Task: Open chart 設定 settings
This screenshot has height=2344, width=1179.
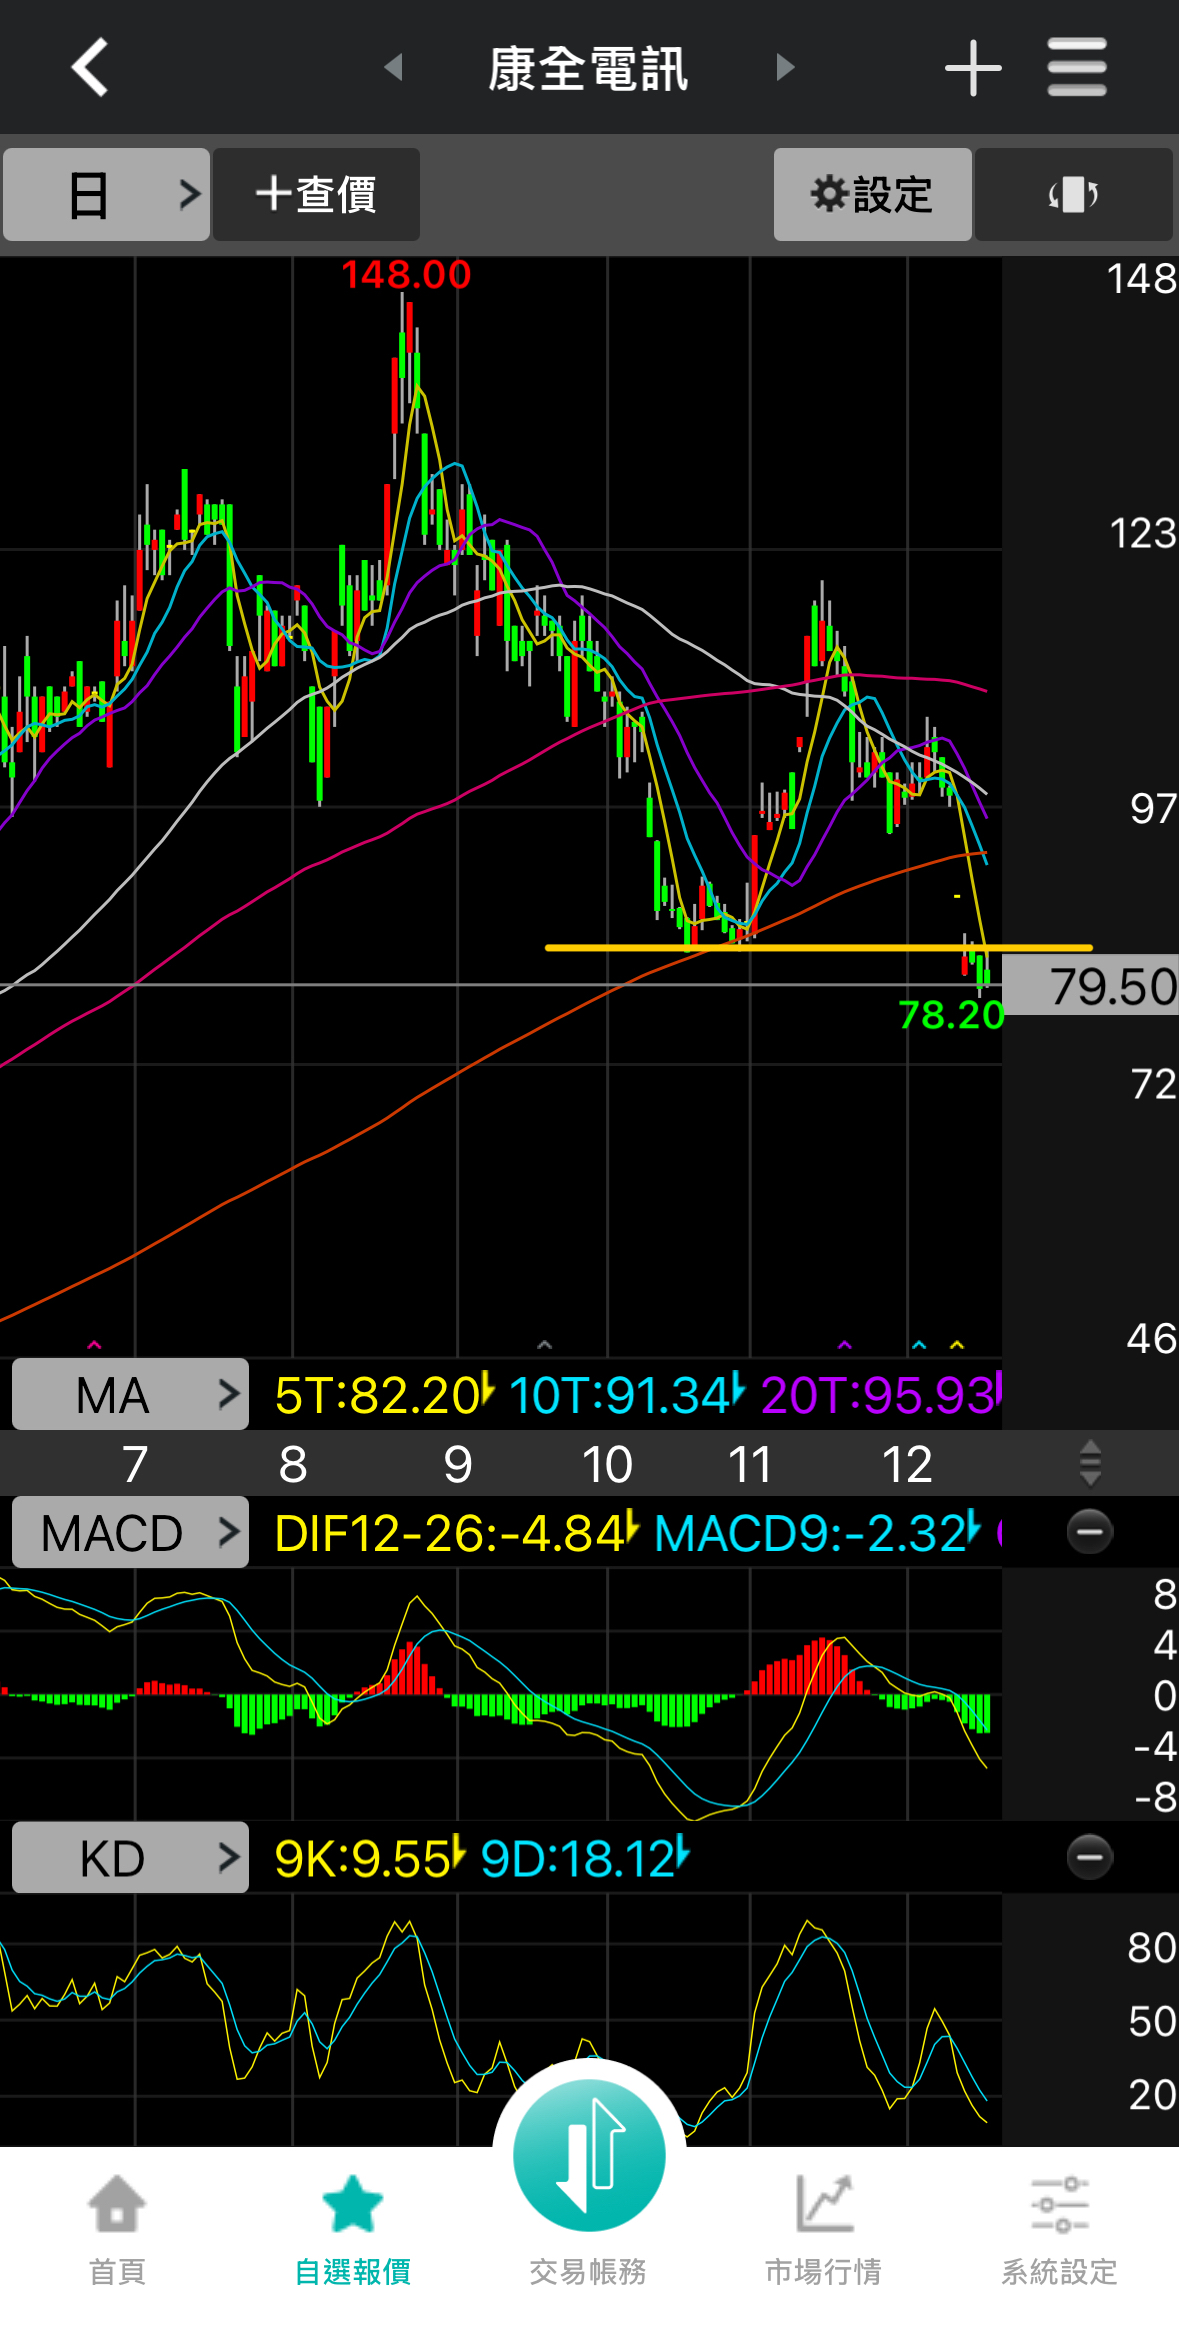Action: 872,194
